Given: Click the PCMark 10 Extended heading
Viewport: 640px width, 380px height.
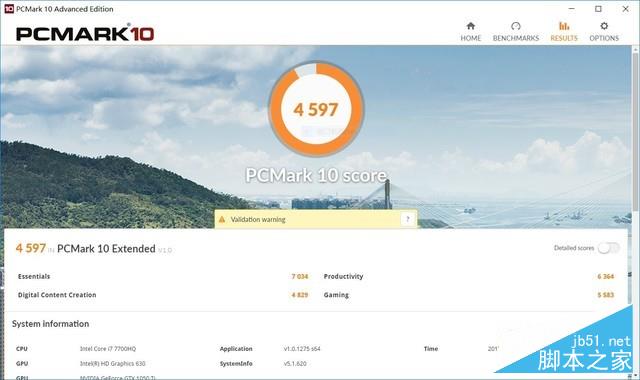Looking at the screenshot, I should point(106,249).
